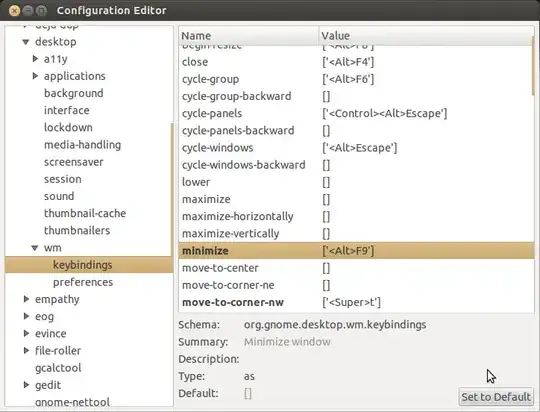The height and width of the screenshot is (412, 540).
Task: Select the background tree item
Action: point(74,93)
